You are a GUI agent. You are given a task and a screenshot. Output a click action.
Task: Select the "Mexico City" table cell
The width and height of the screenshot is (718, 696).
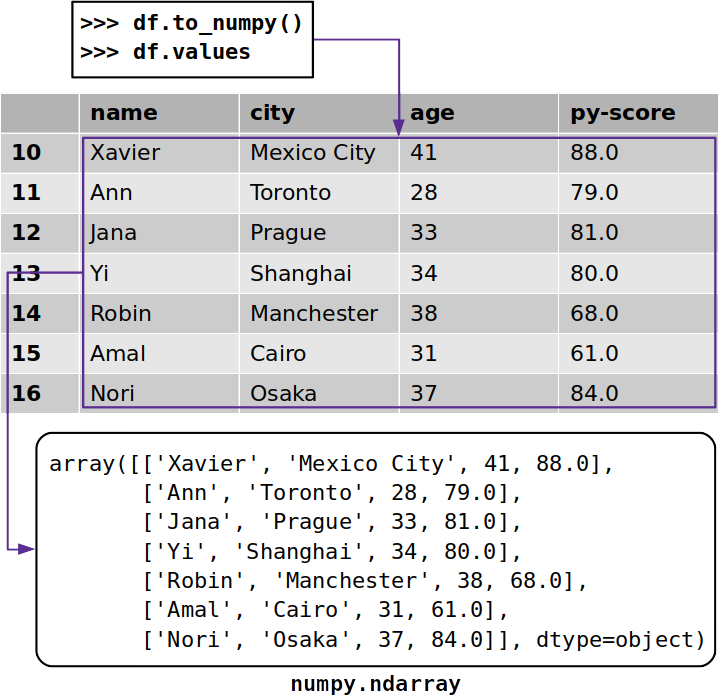coord(312,153)
